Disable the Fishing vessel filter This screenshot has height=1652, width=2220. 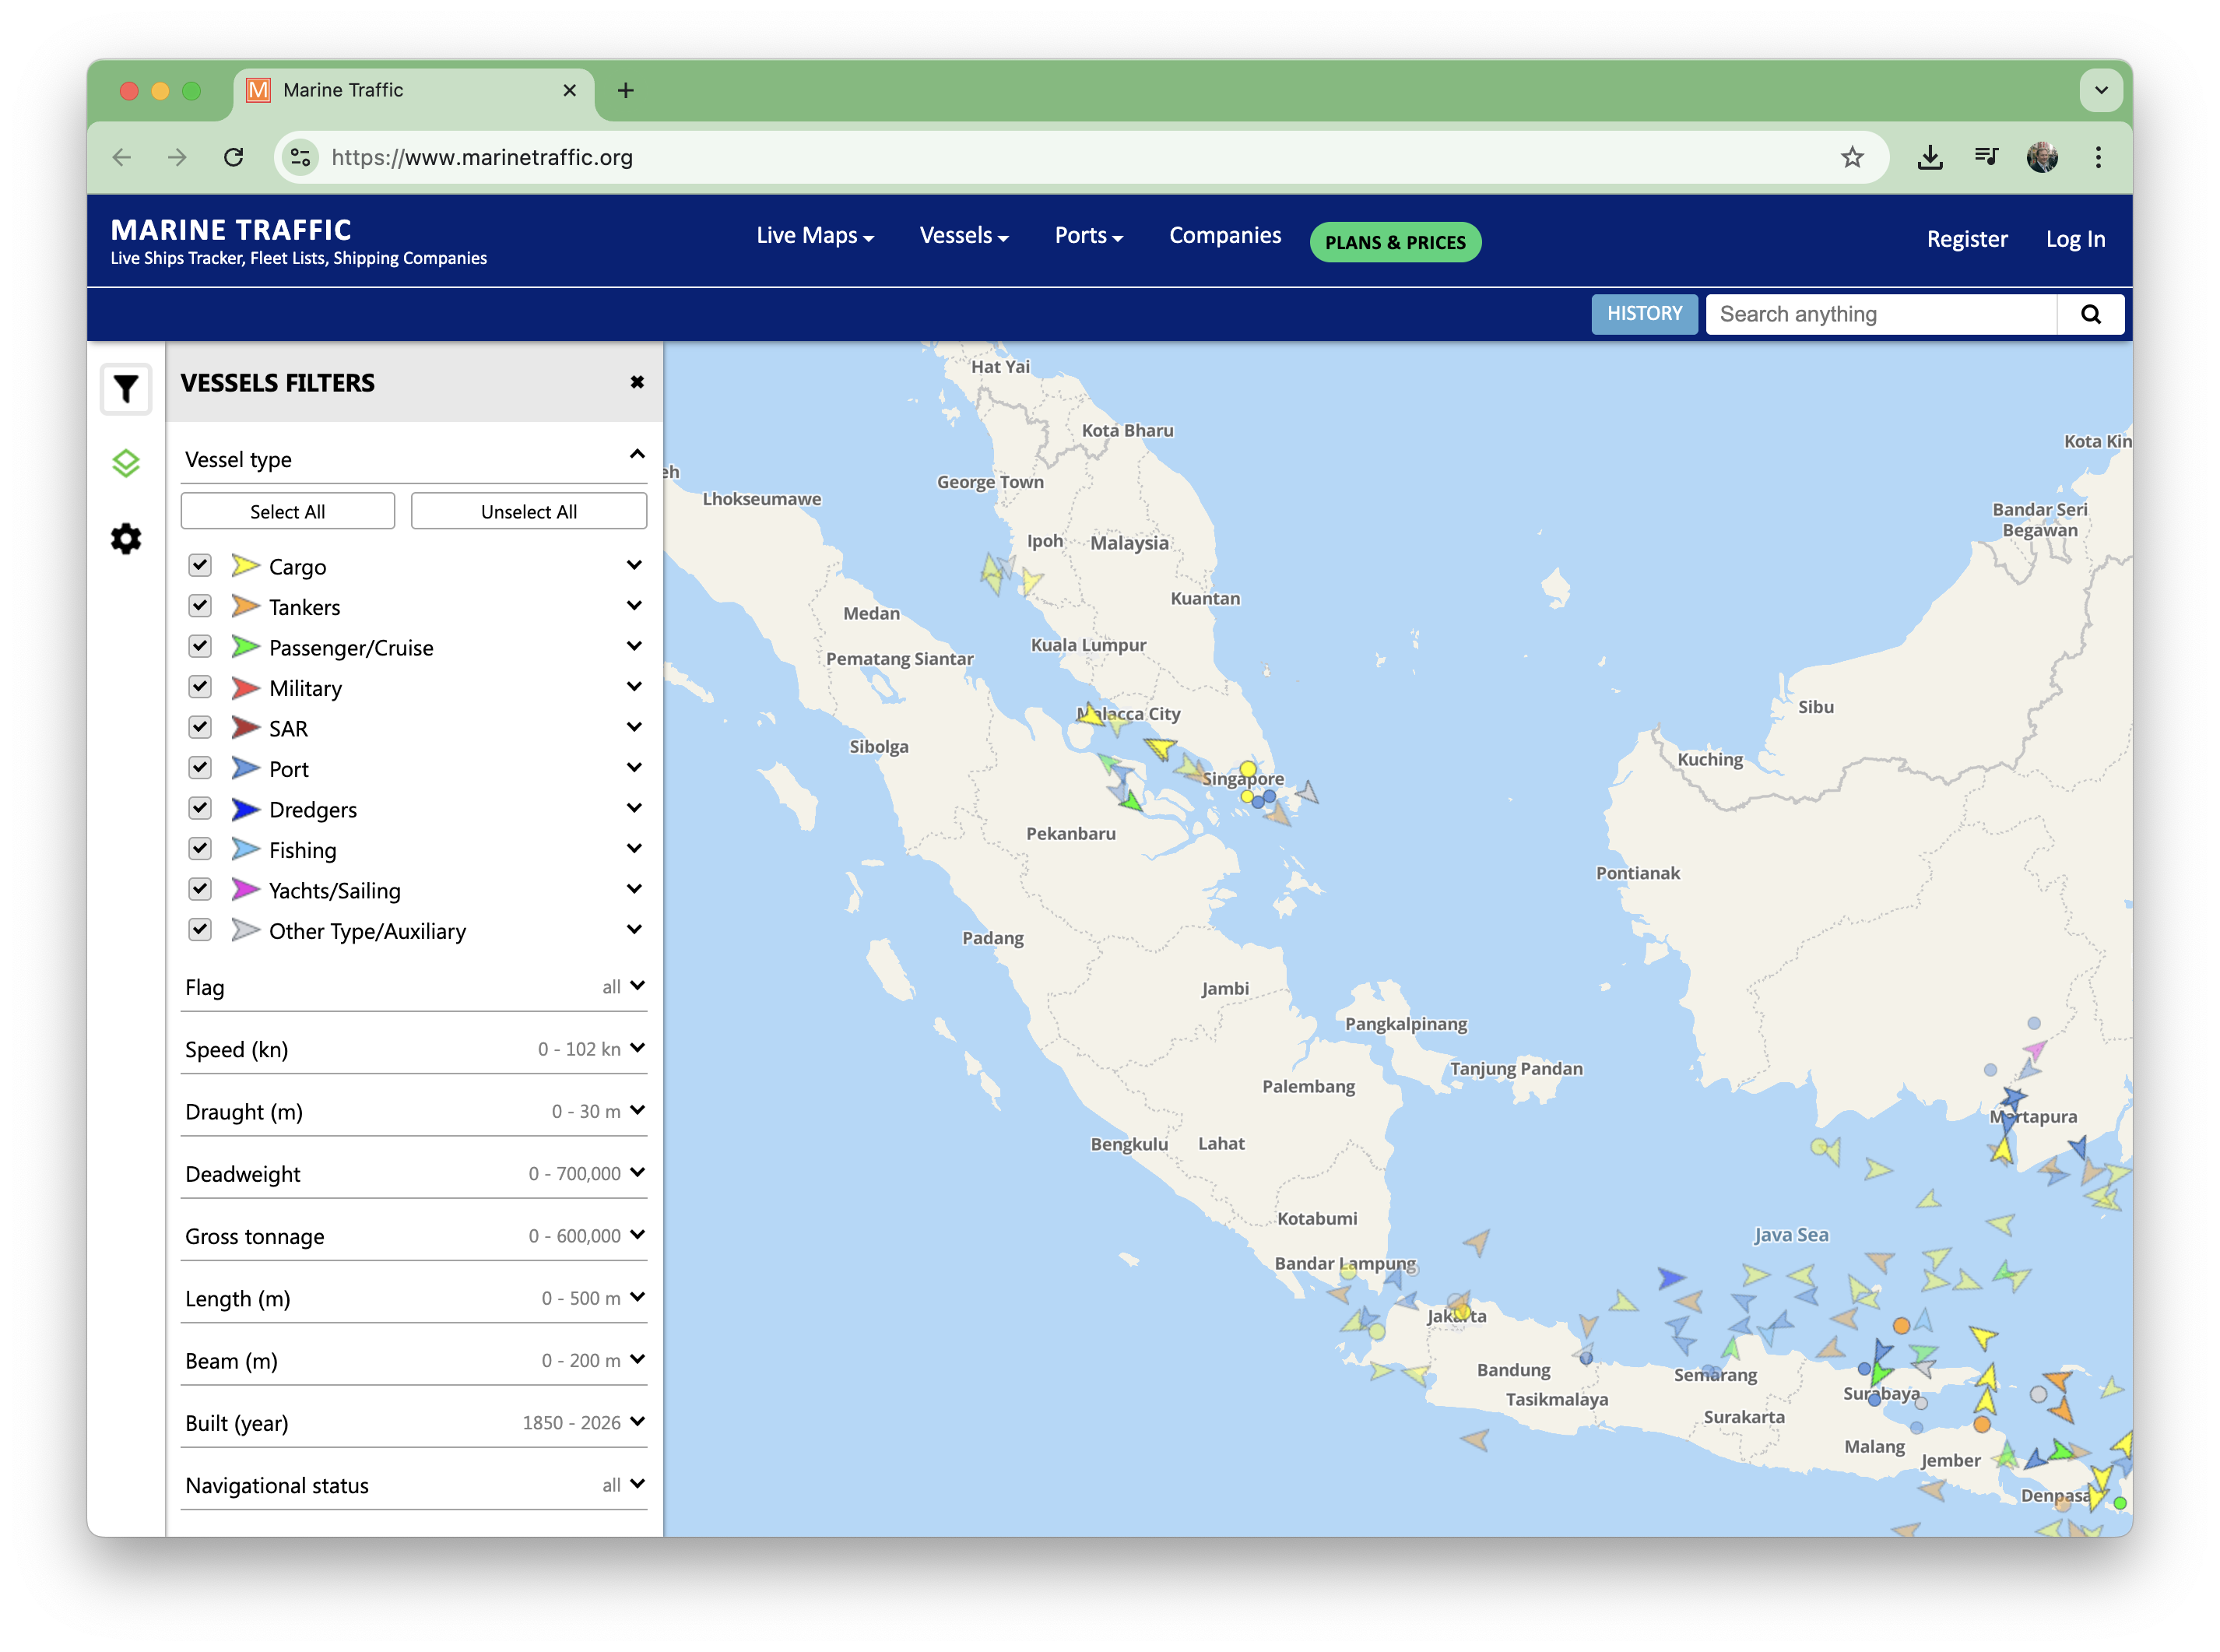tap(199, 848)
